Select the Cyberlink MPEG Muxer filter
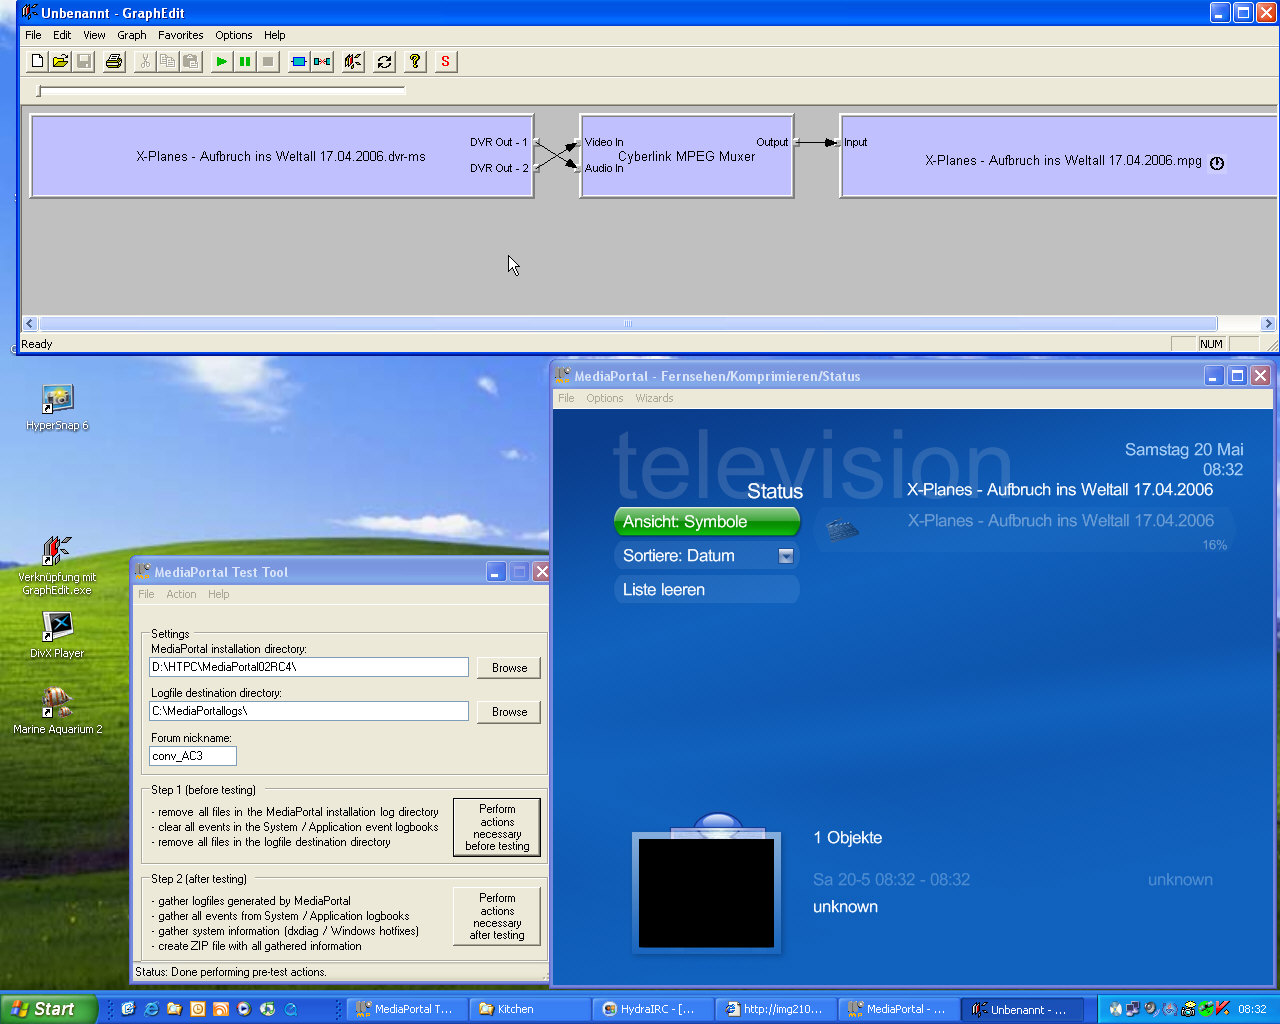Viewport: 1280px width, 1024px height. tap(687, 156)
